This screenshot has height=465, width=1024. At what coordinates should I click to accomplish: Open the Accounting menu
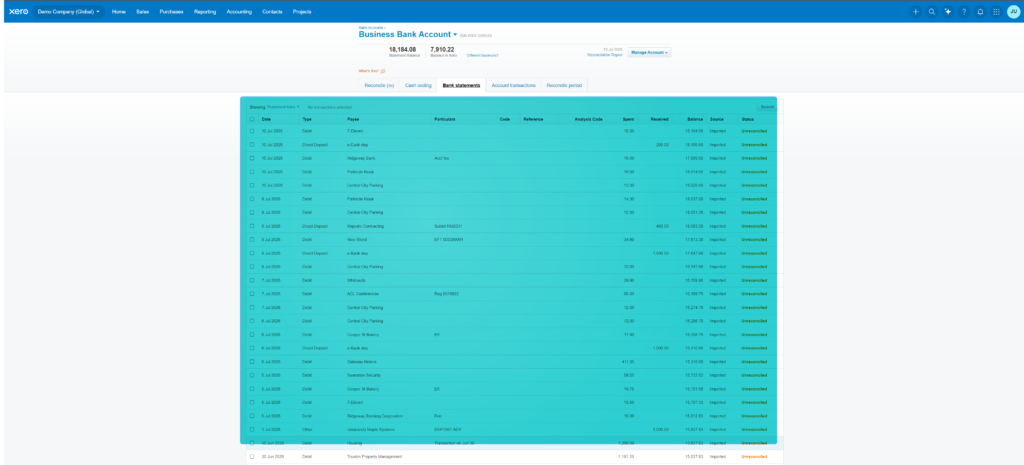click(239, 11)
